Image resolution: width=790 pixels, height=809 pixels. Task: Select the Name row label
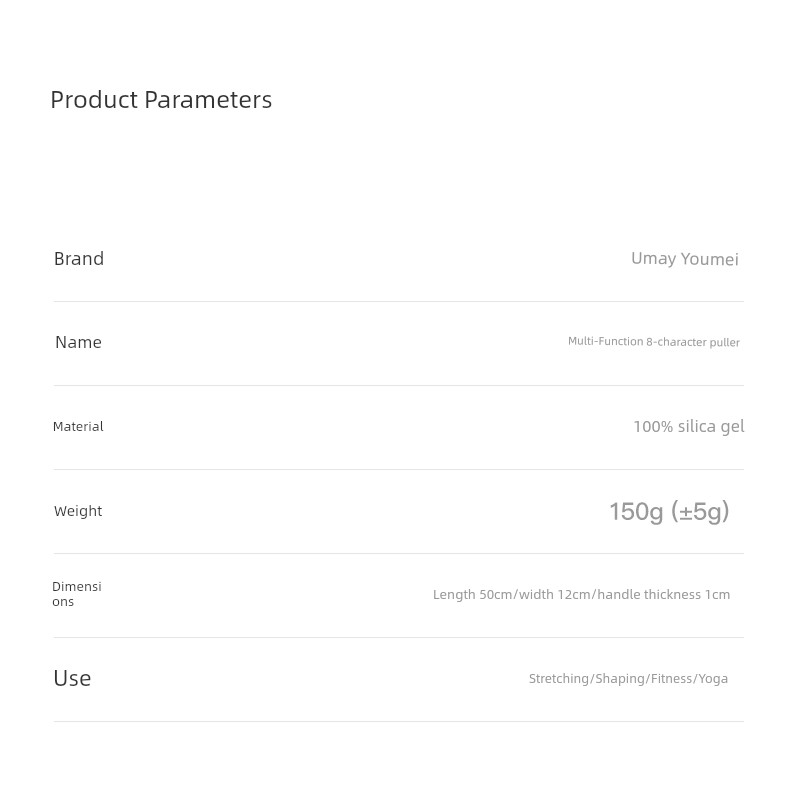78,342
